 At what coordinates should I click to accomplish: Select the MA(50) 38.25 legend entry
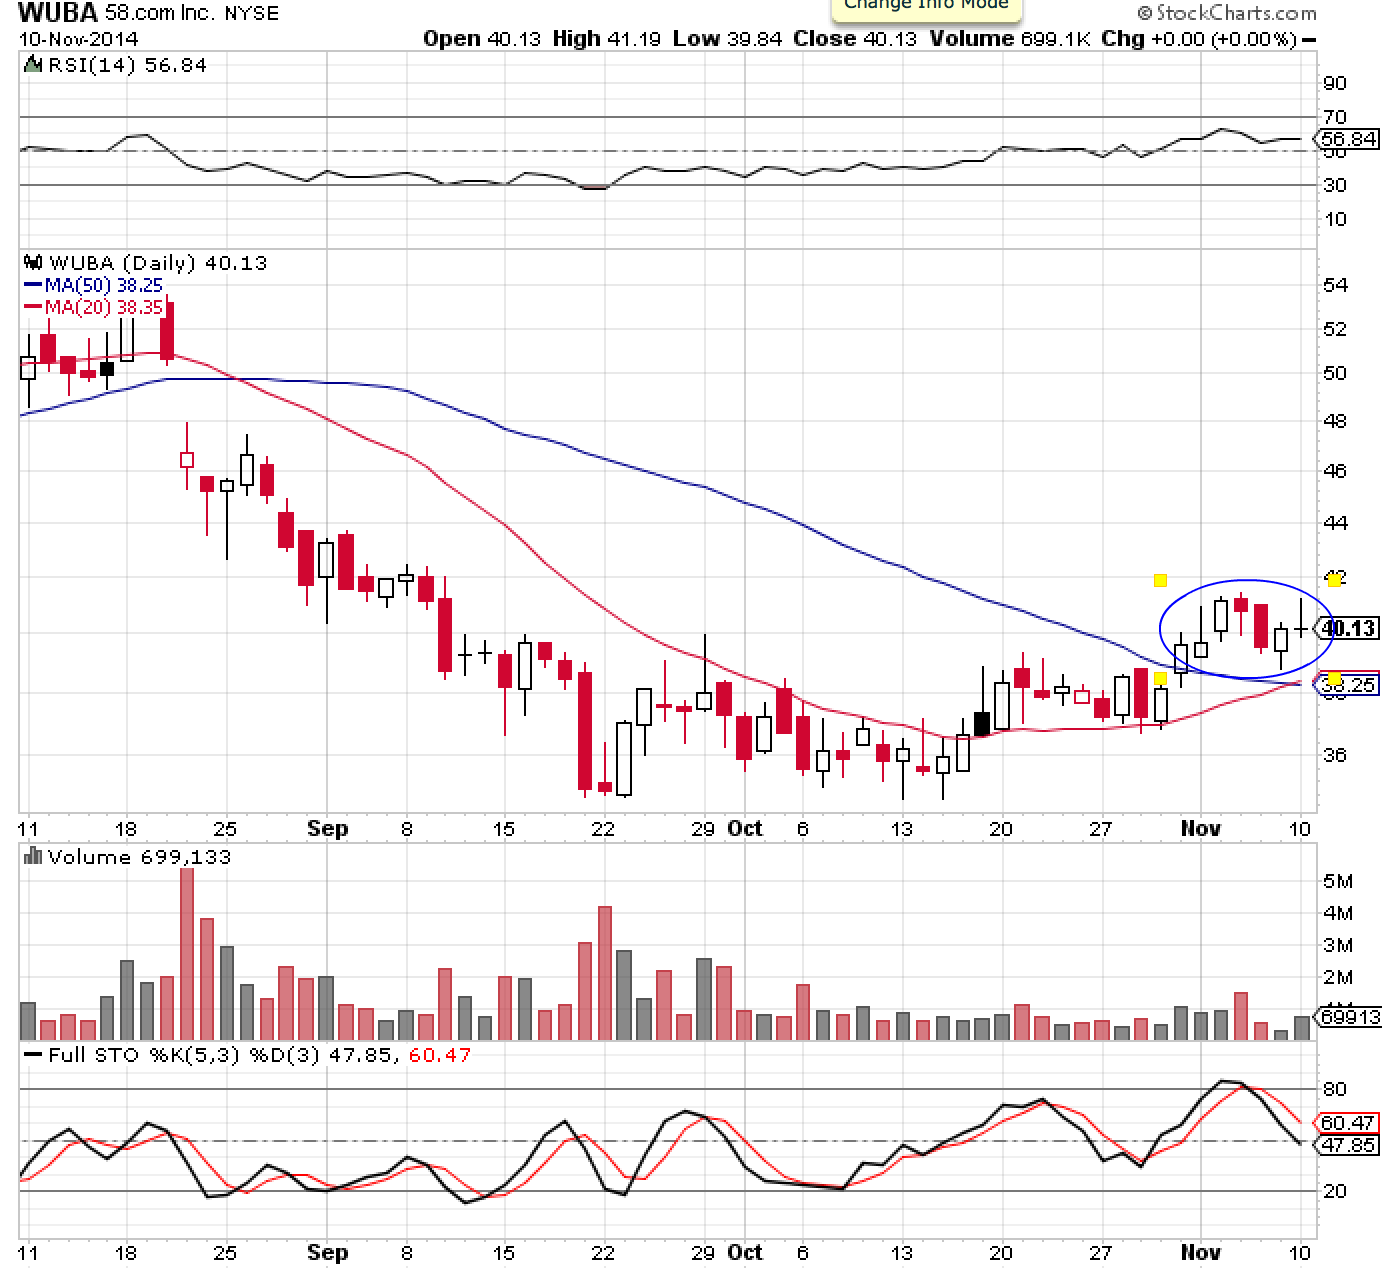coord(93,286)
